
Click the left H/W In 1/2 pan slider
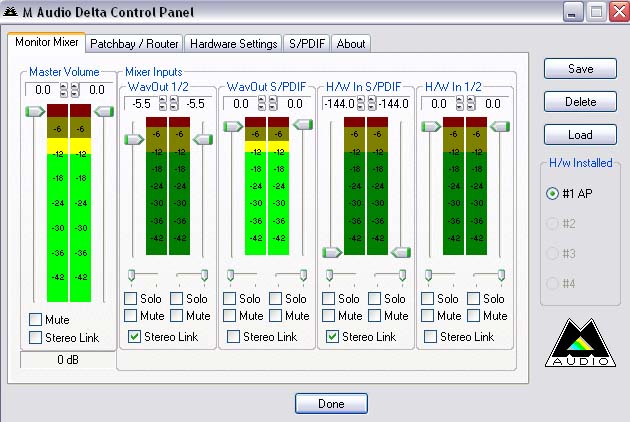point(428,275)
